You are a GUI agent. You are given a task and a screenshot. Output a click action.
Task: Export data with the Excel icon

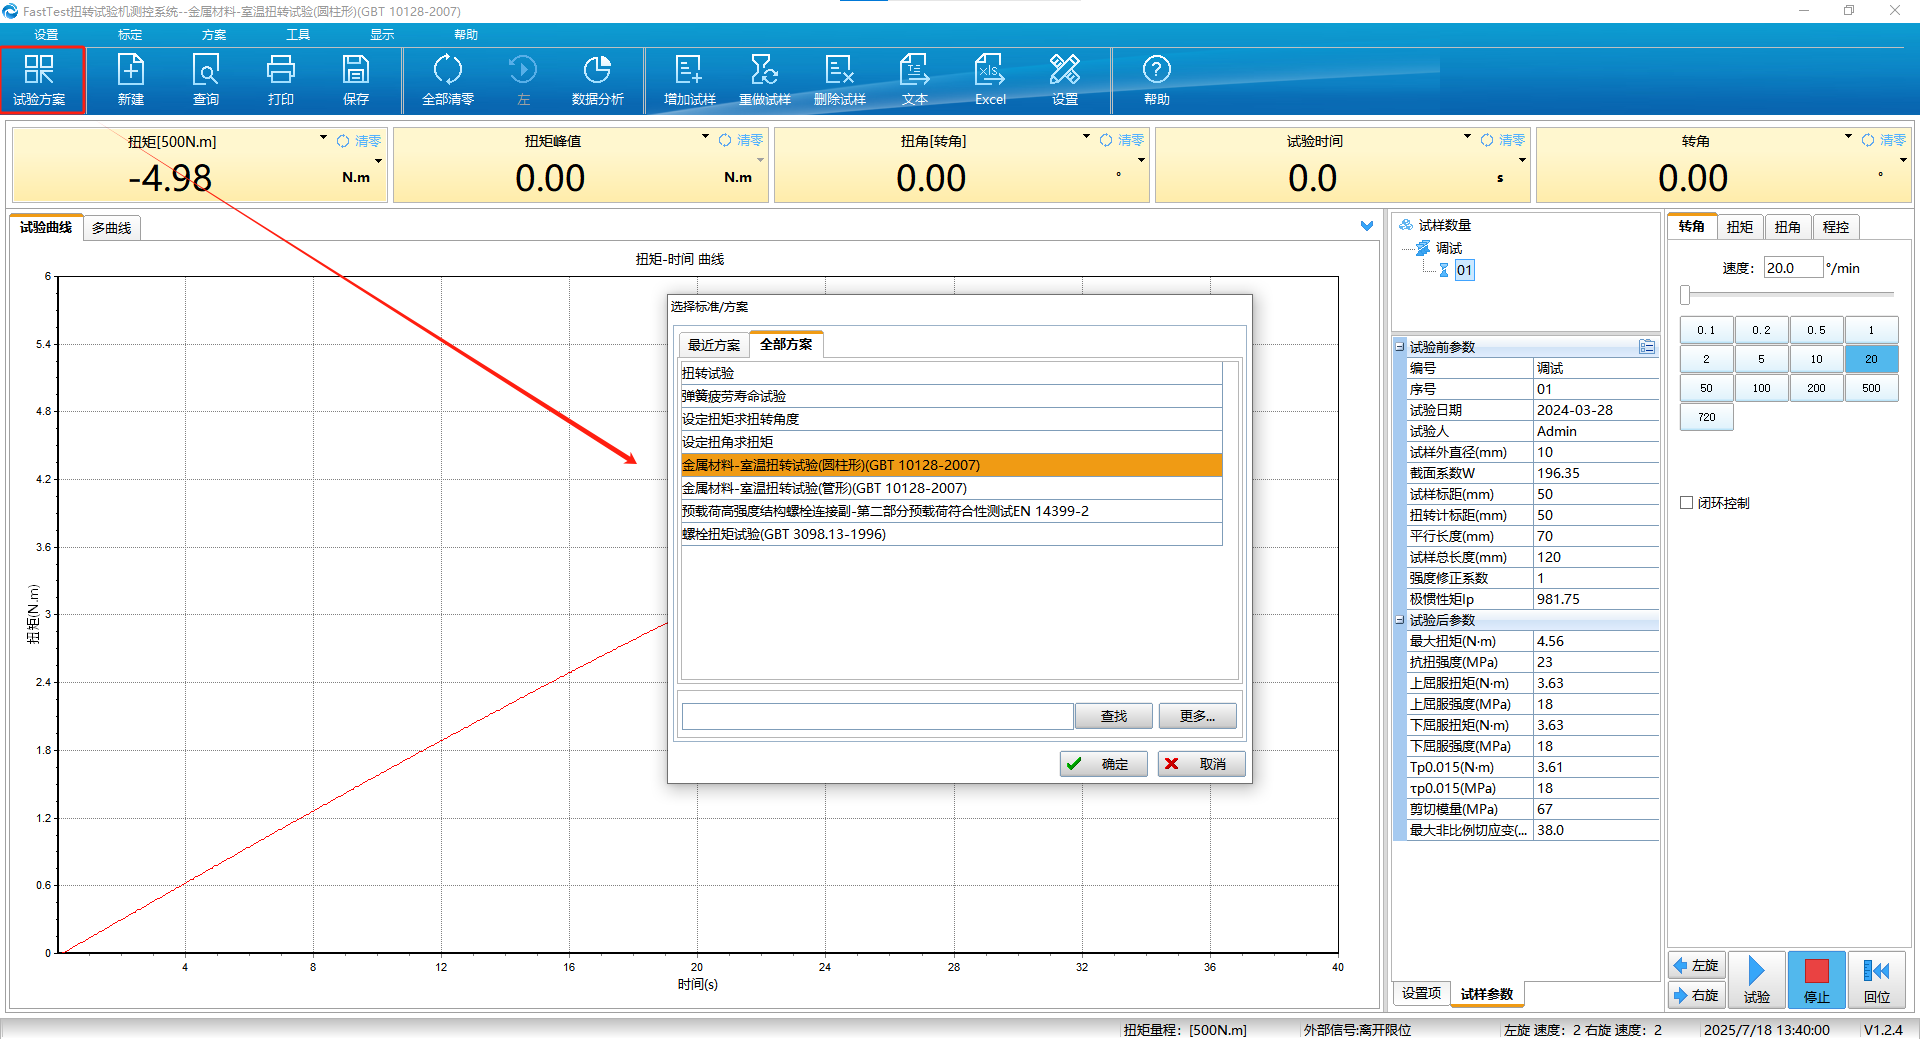click(990, 79)
